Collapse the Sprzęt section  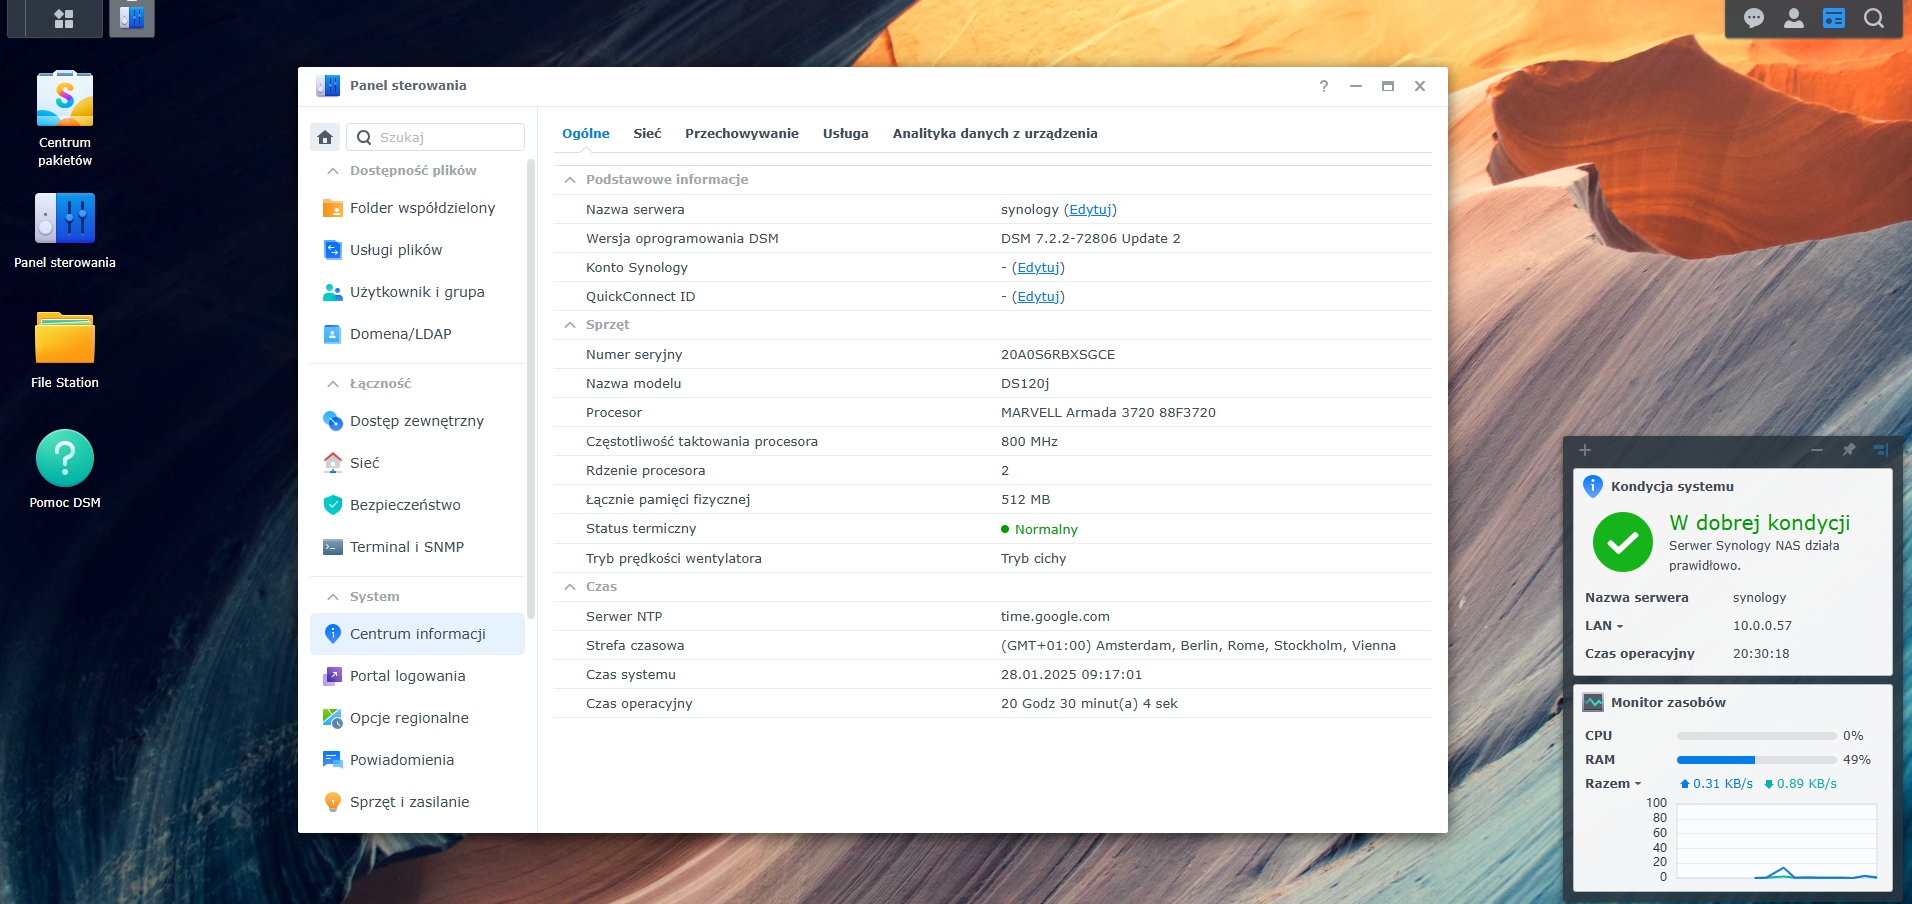570,325
